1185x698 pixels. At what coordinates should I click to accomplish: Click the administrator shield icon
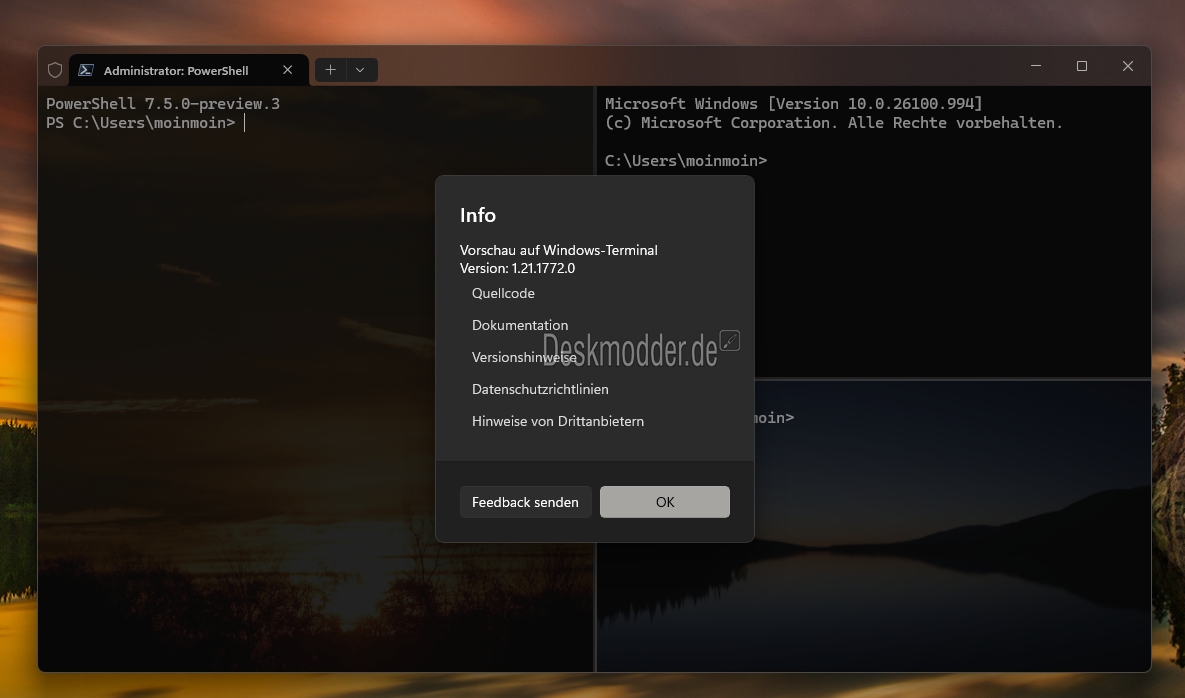(54, 70)
